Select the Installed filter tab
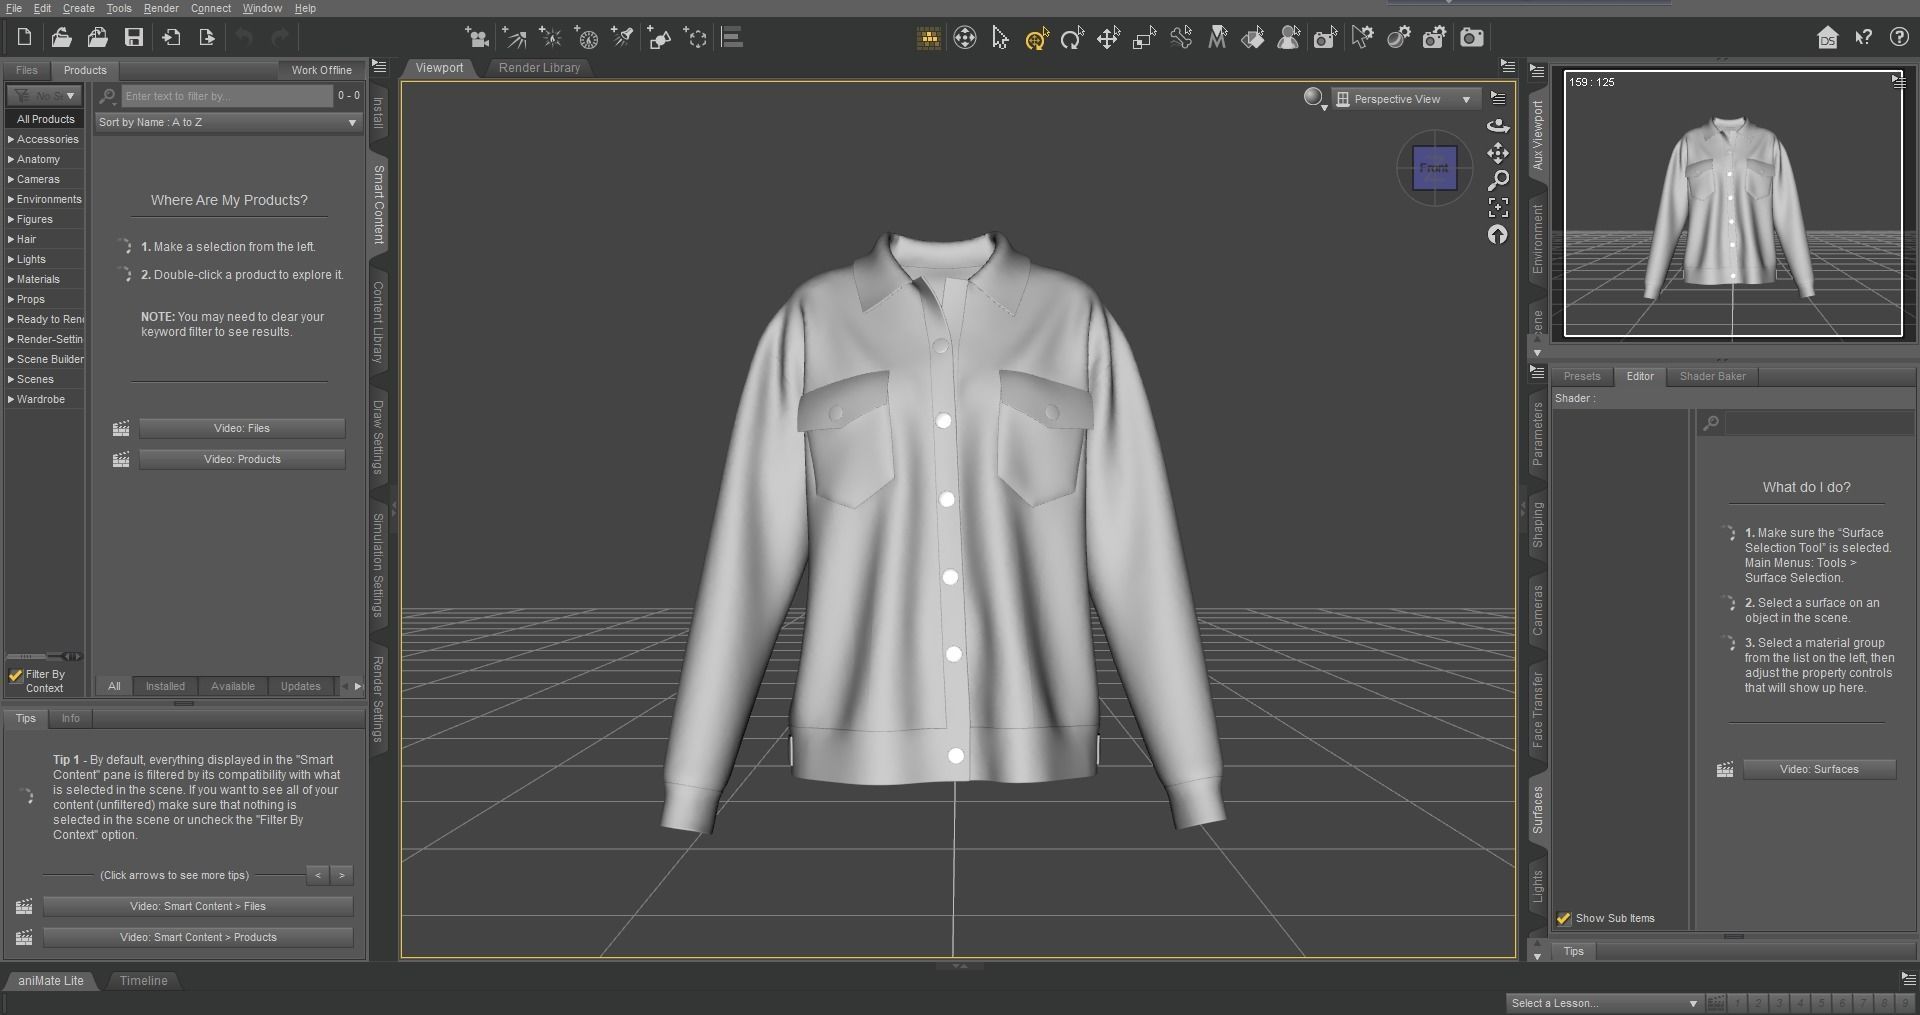Screen dimensions: 1920x1015 pos(165,686)
